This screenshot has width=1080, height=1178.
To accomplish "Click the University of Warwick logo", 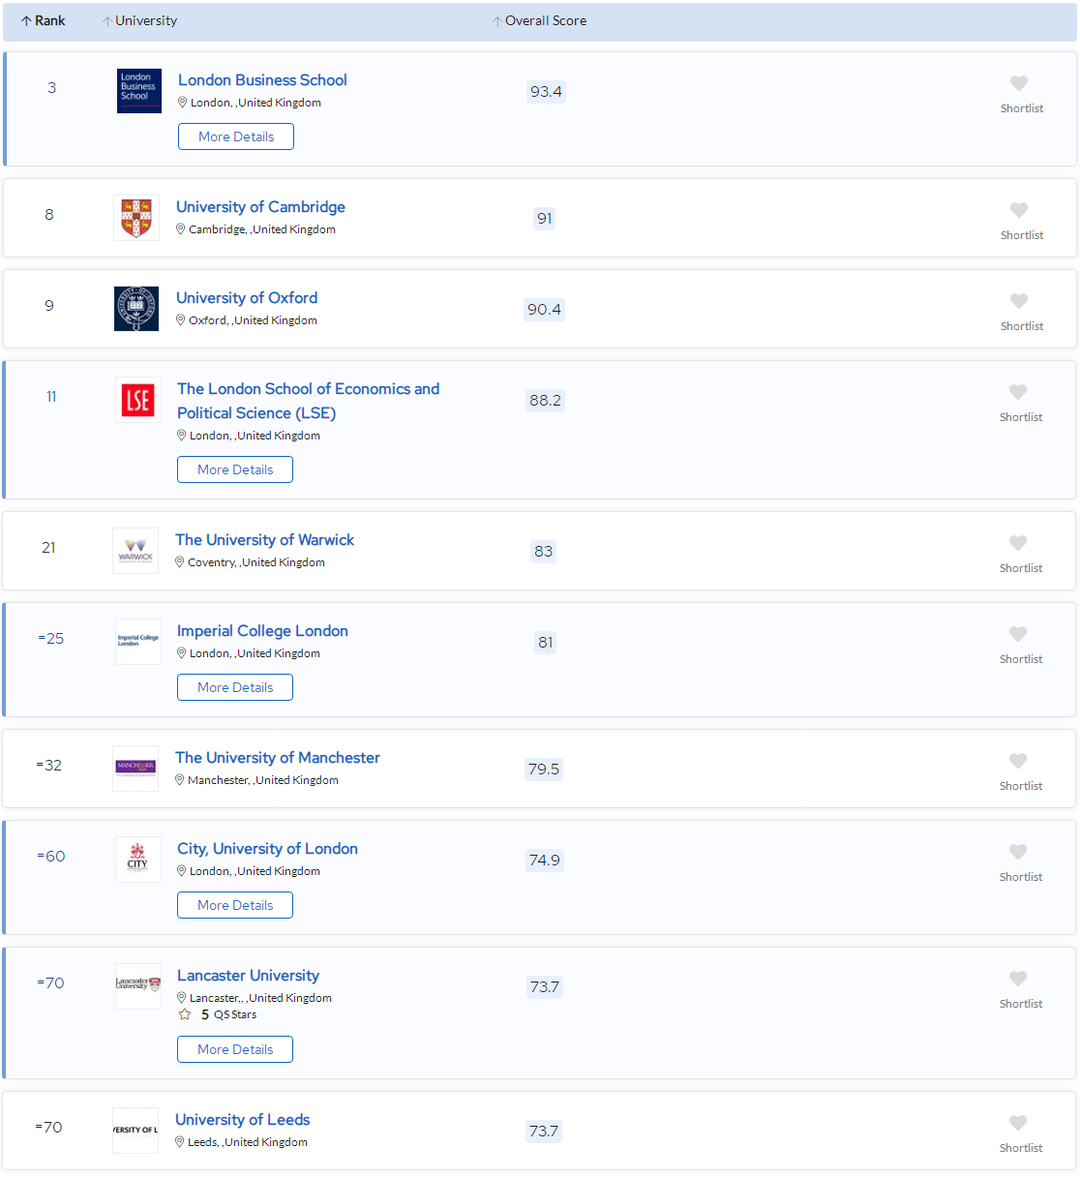I will coord(135,551).
